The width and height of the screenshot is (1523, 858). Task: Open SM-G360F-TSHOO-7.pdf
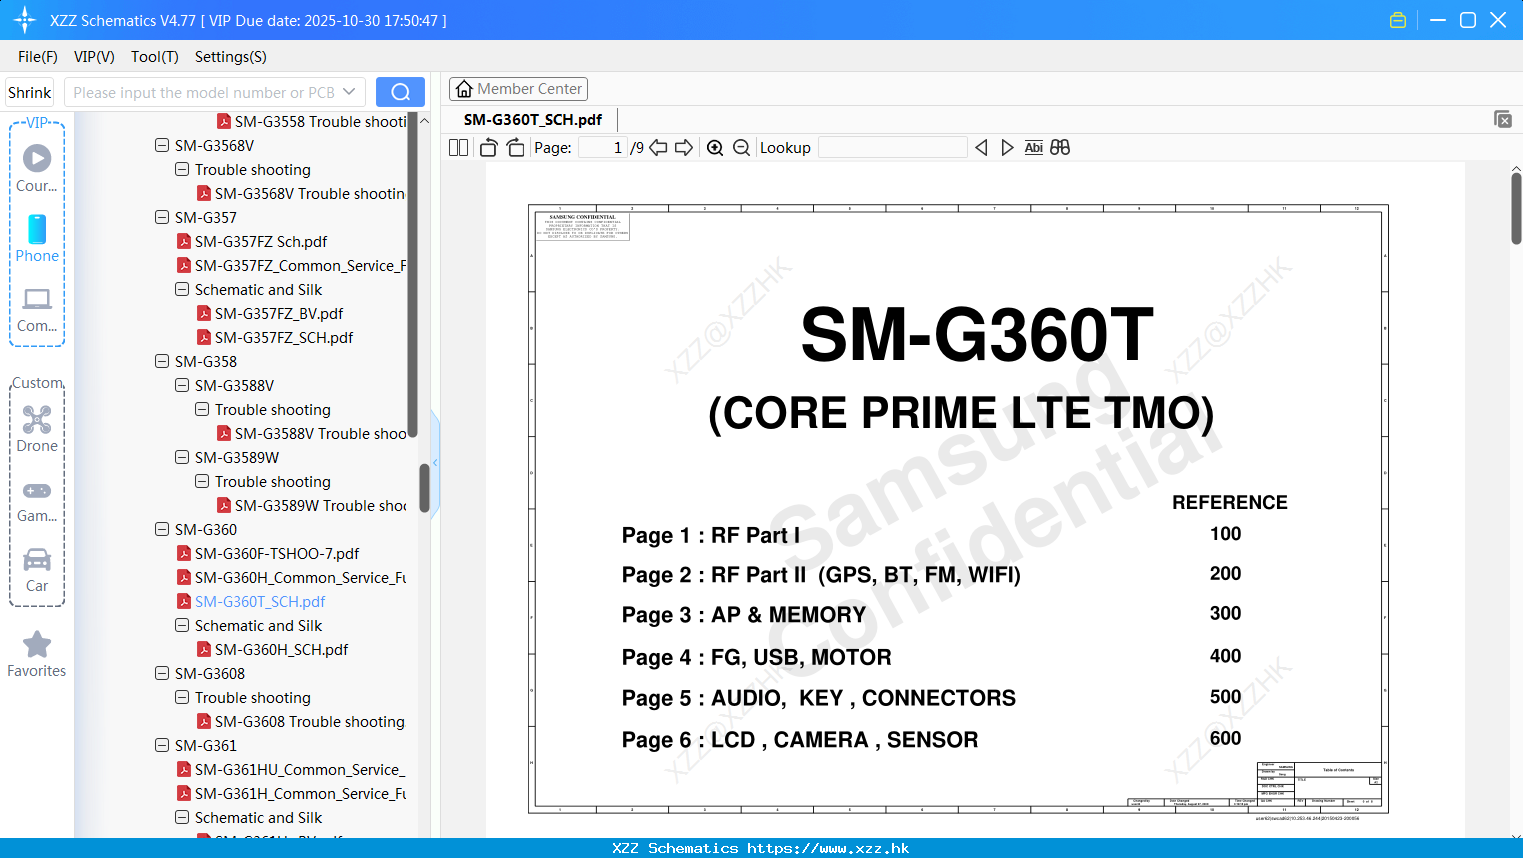277,553
